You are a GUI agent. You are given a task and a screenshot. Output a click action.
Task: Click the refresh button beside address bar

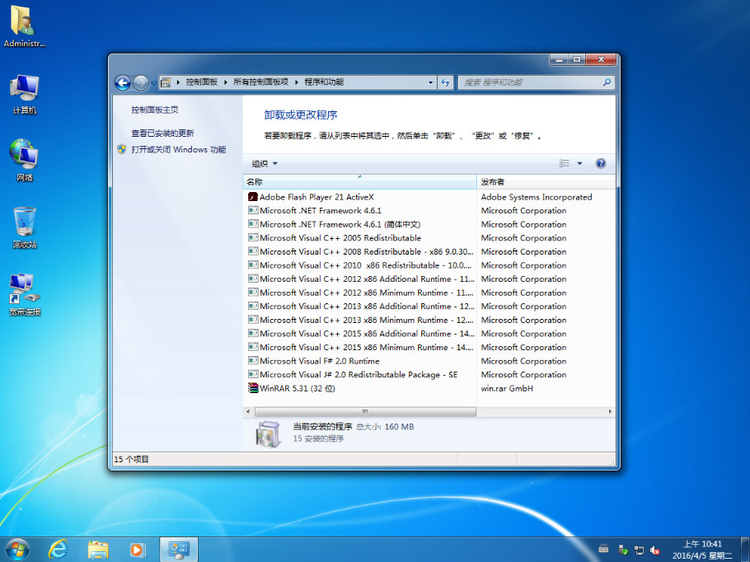click(445, 82)
